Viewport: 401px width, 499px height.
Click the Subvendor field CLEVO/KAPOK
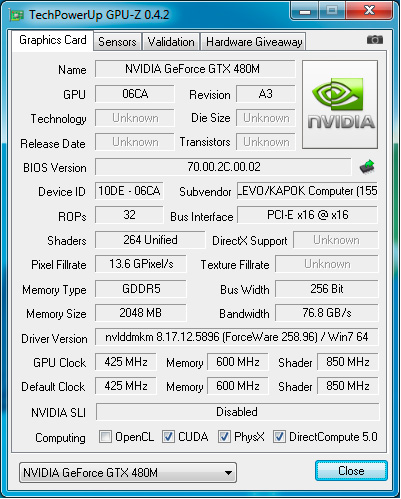[x=307, y=191]
